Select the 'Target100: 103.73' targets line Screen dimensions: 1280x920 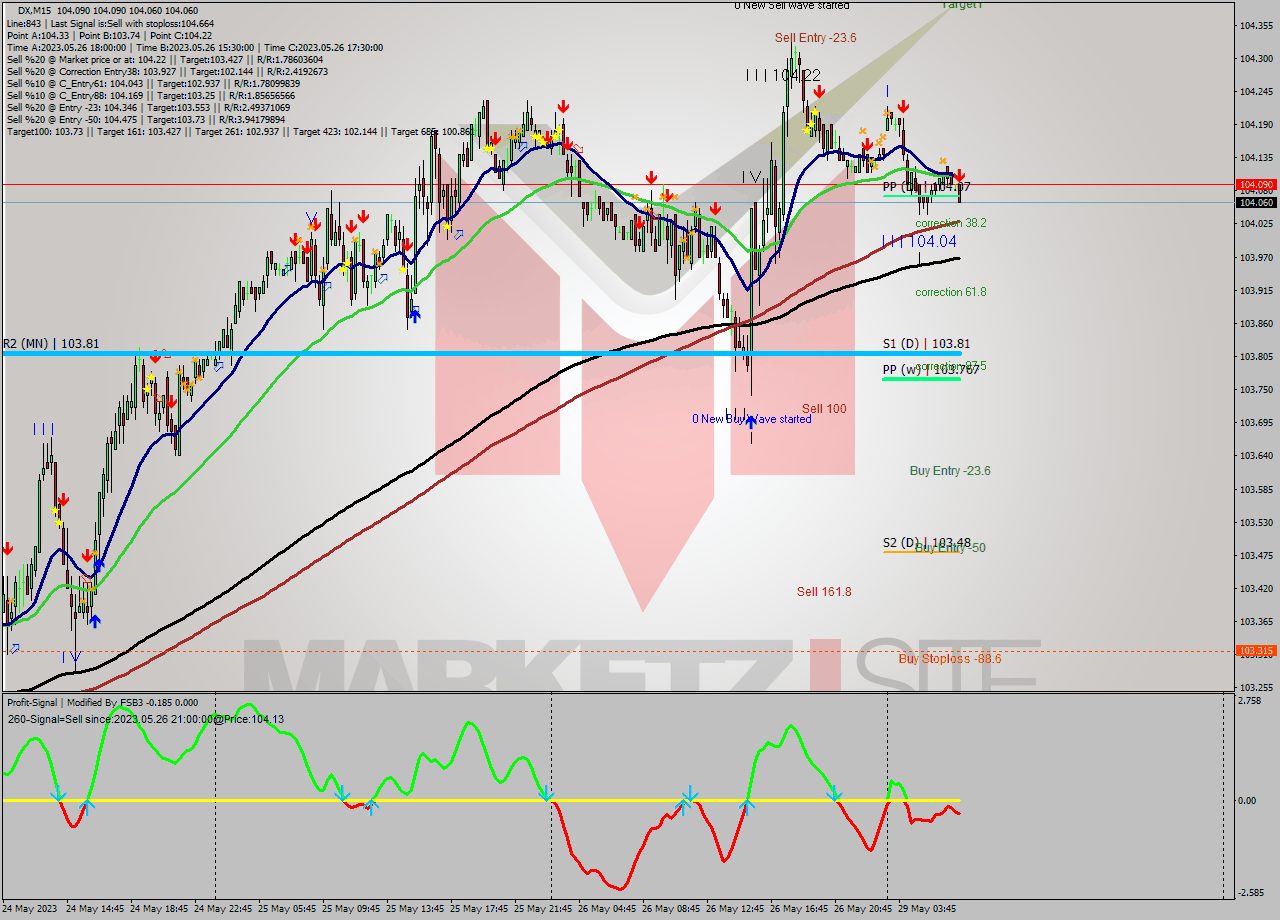coord(241,131)
